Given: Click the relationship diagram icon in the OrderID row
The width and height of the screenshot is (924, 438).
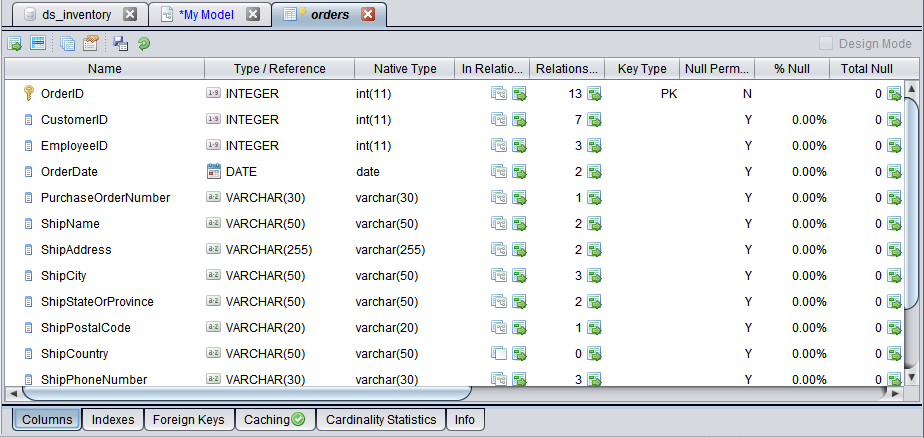Looking at the screenshot, I should pos(499,94).
